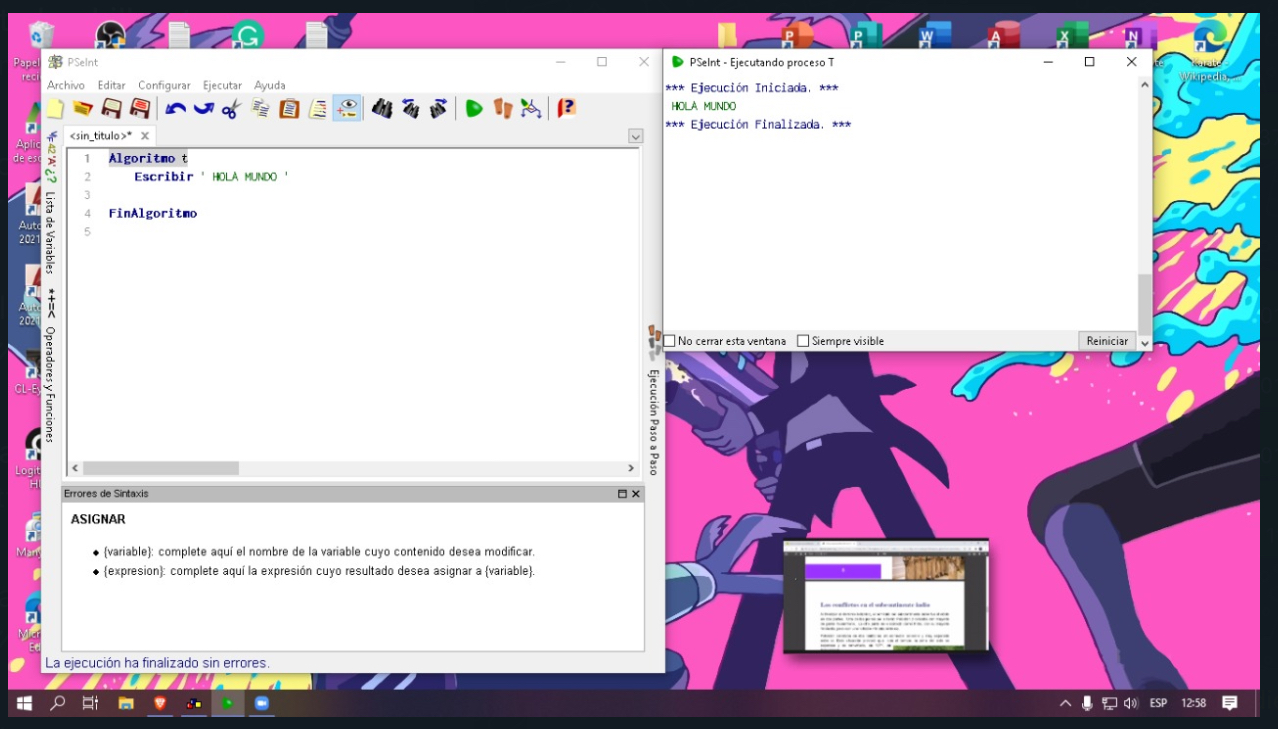Redo the last undone edit
Viewport: 1278px width, 729px height.
coord(204,108)
